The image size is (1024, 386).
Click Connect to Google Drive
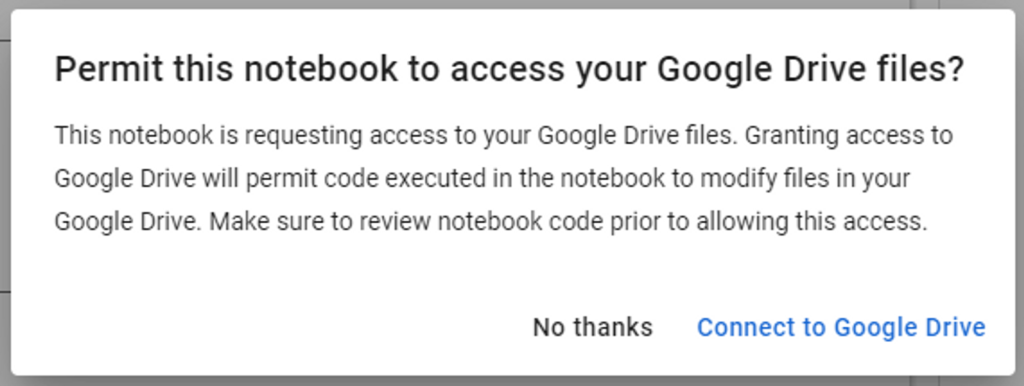[x=841, y=327]
